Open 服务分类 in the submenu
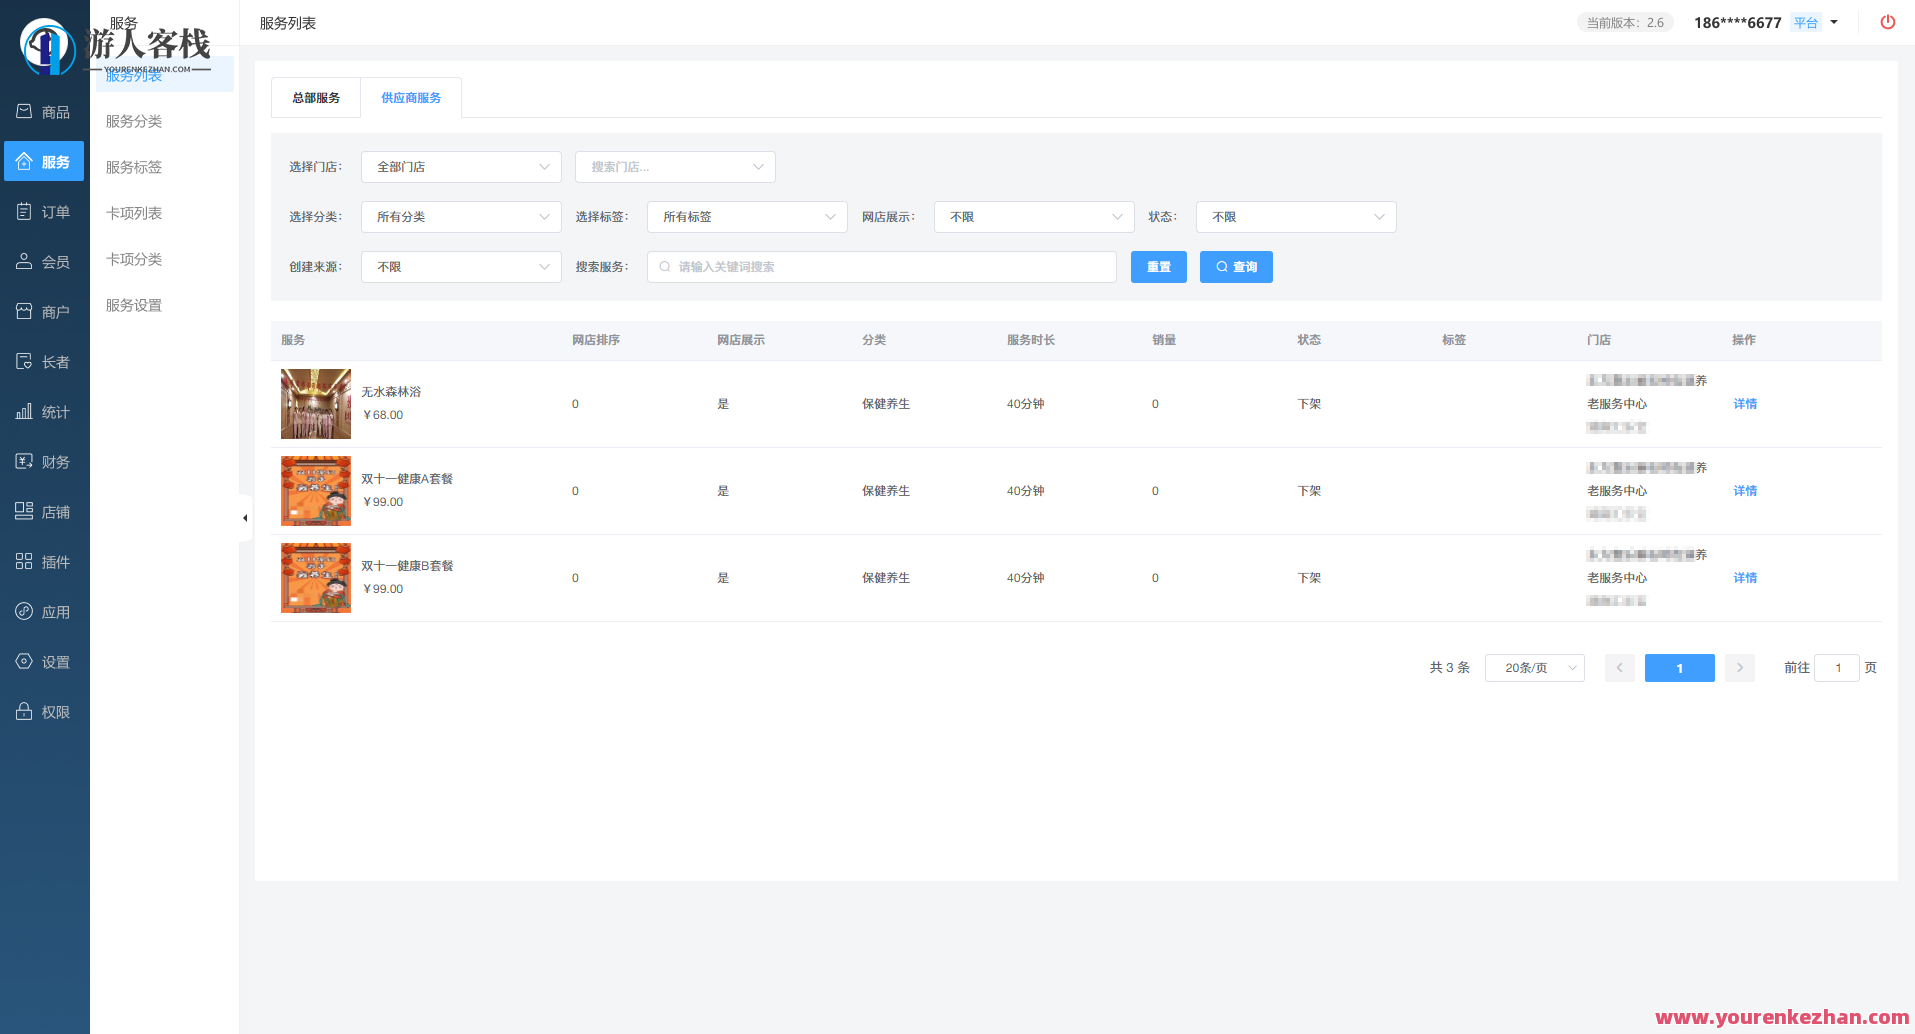 click(134, 121)
